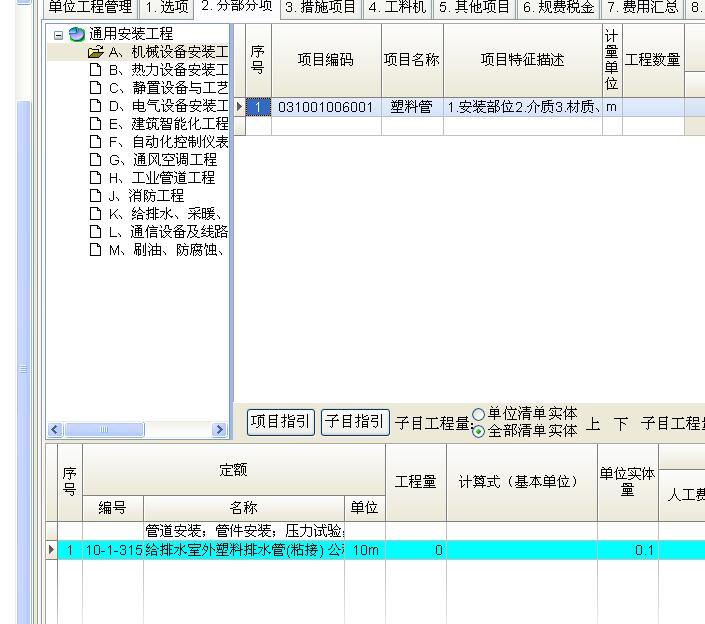
Task: Select tree item B、热力设备安装工
Action: [169, 70]
